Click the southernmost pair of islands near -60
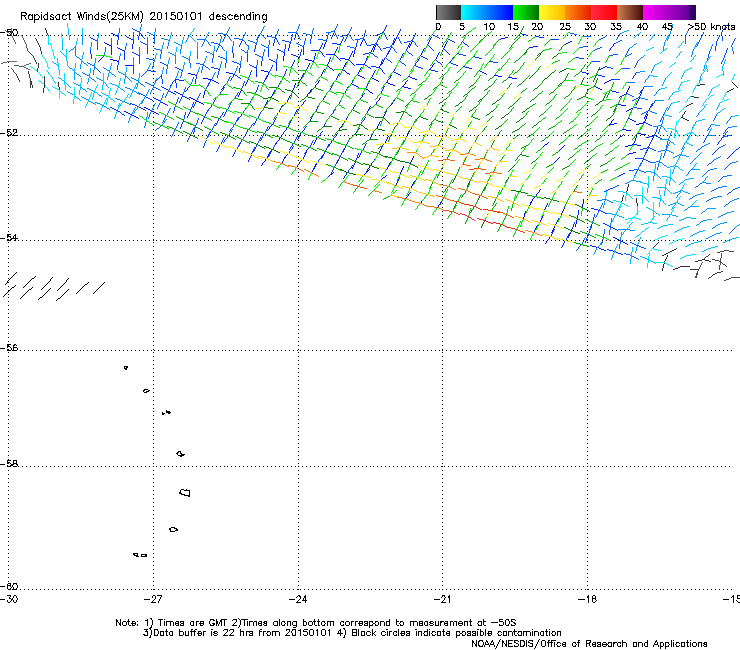The width and height of the screenshot is (740, 650). click(x=140, y=555)
